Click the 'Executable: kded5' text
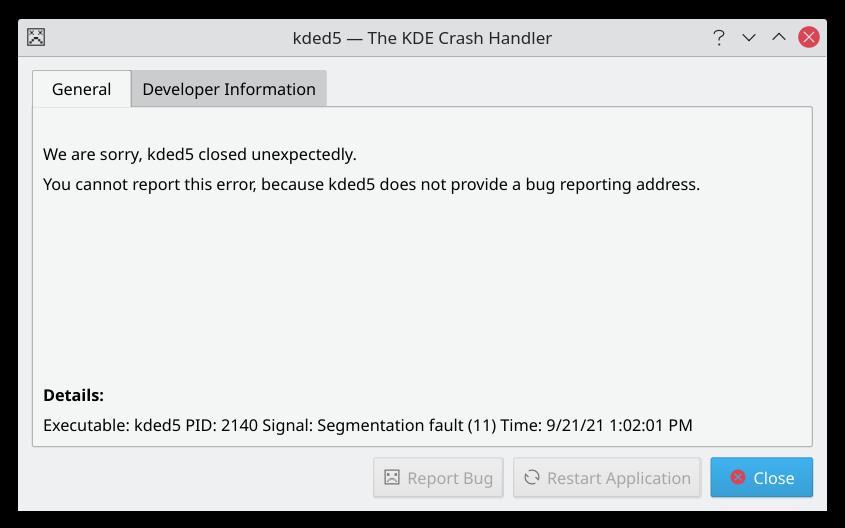This screenshot has height=528, width=845. (x=112, y=425)
